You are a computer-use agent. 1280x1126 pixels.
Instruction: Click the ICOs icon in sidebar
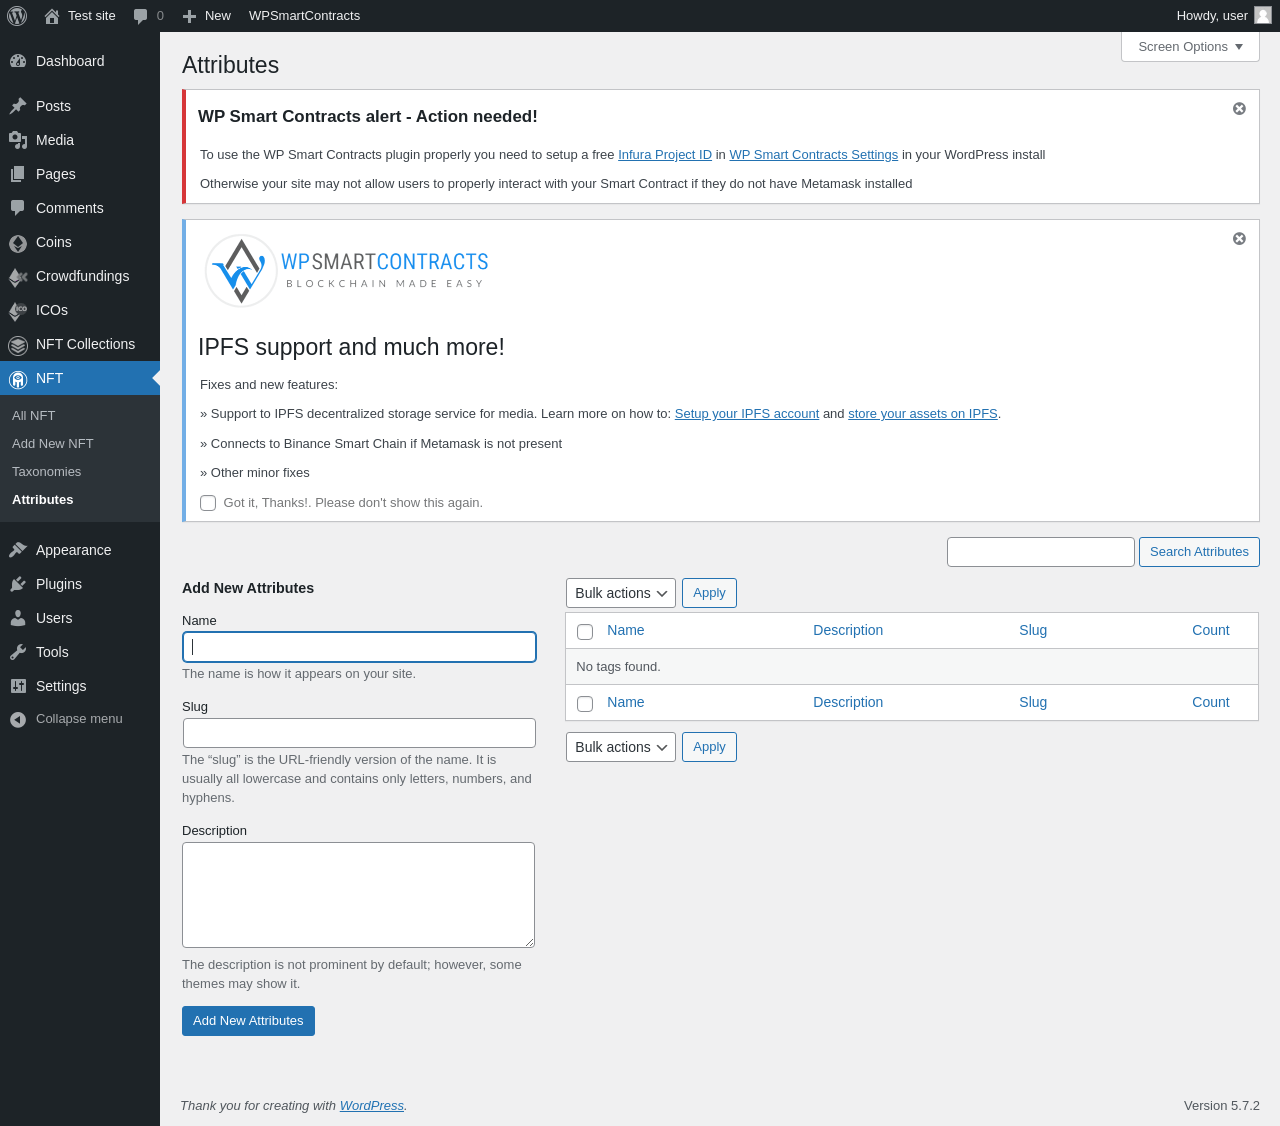tap(18, 311)
